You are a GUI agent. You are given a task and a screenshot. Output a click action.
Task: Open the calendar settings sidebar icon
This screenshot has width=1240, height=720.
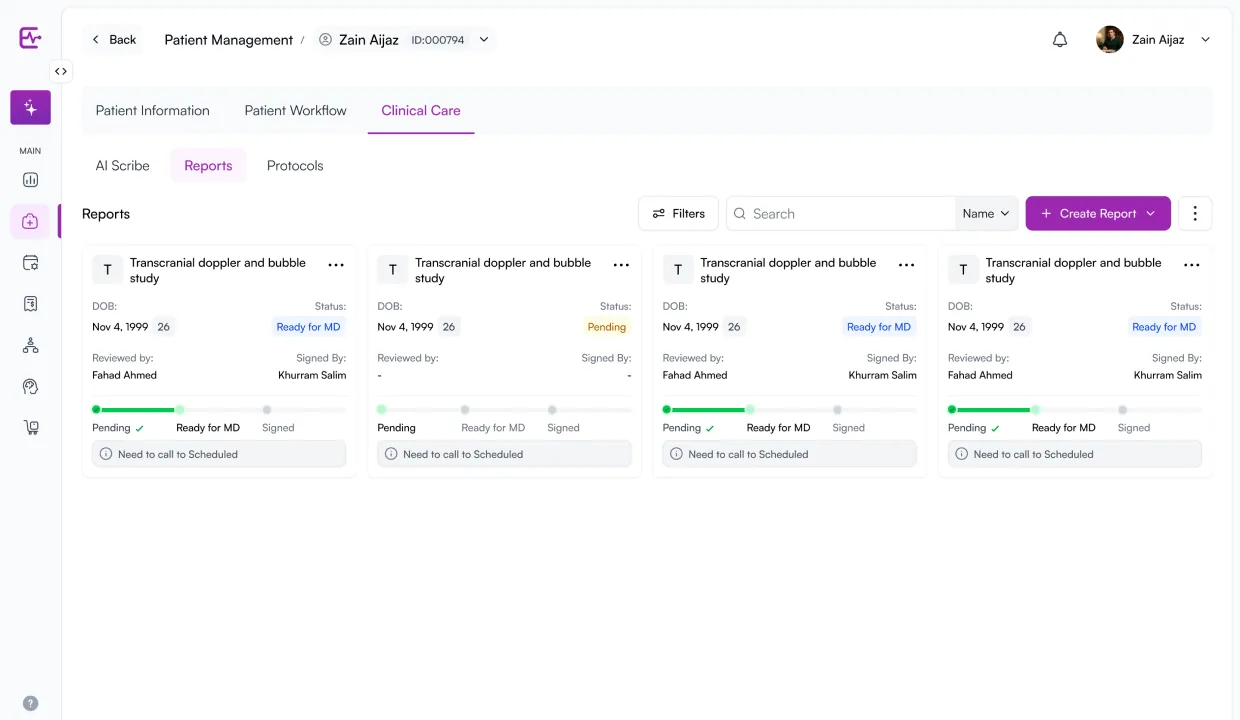click(x=30, y=263)
